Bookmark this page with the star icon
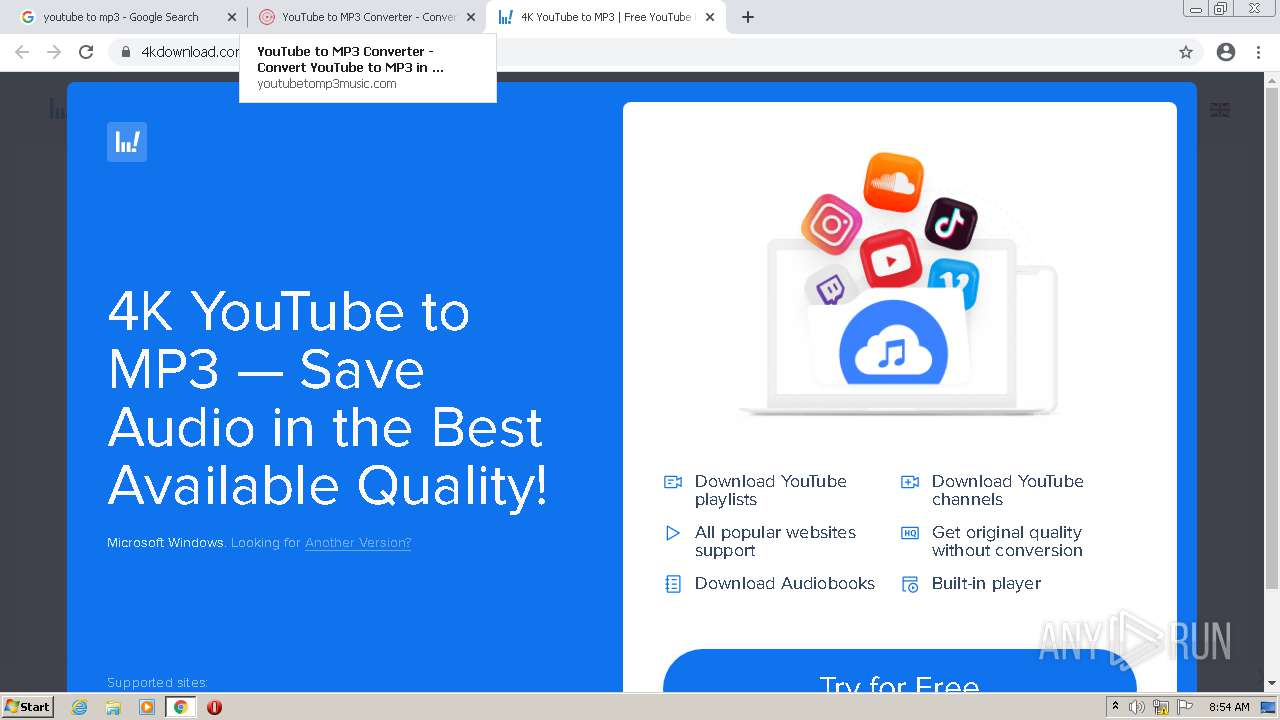Image resolution: width=1280 pixels, height=720 pixels. pyautogui.click(x=1186, y=52)
